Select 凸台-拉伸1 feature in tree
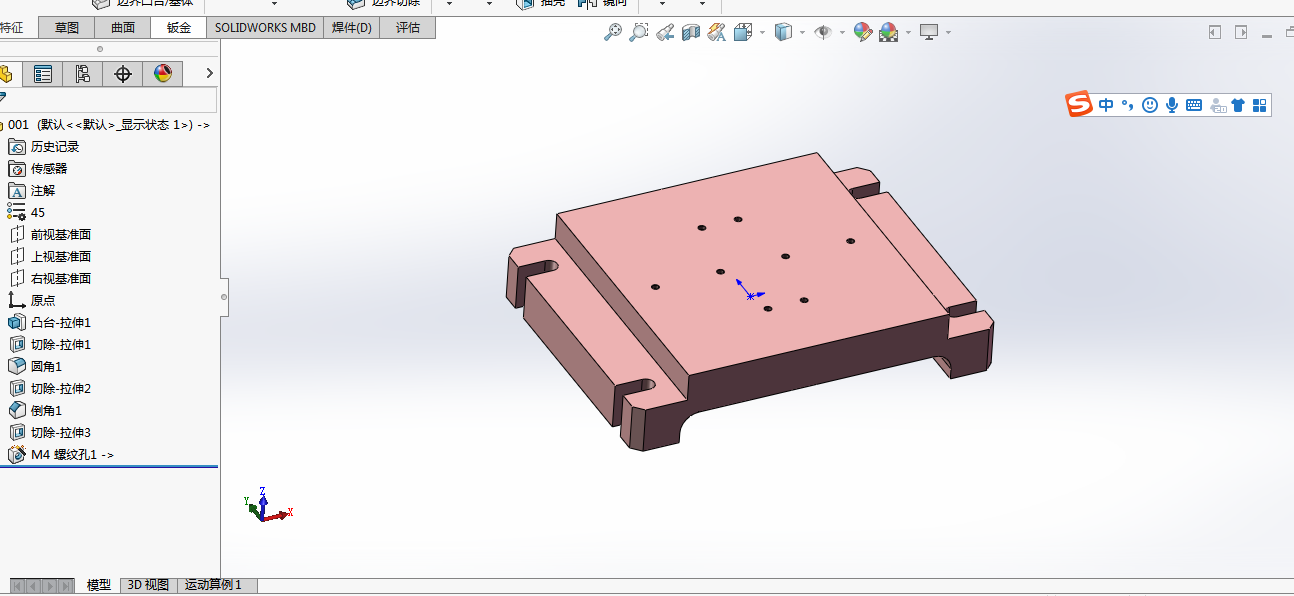Viewport: 1294px width, 596px height. point(61,322)
